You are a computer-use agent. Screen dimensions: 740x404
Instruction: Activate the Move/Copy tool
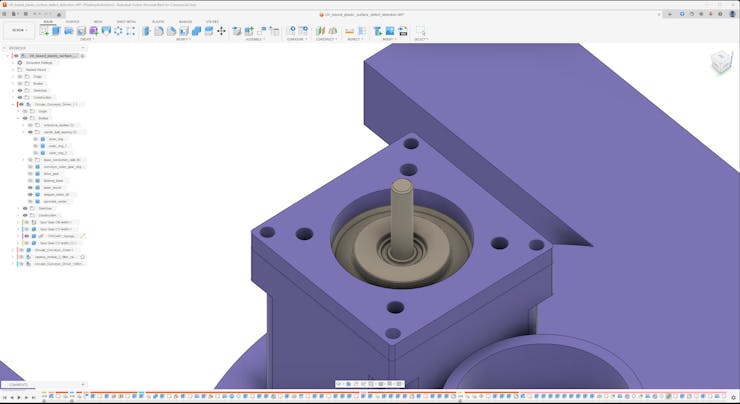coord(221,31)
